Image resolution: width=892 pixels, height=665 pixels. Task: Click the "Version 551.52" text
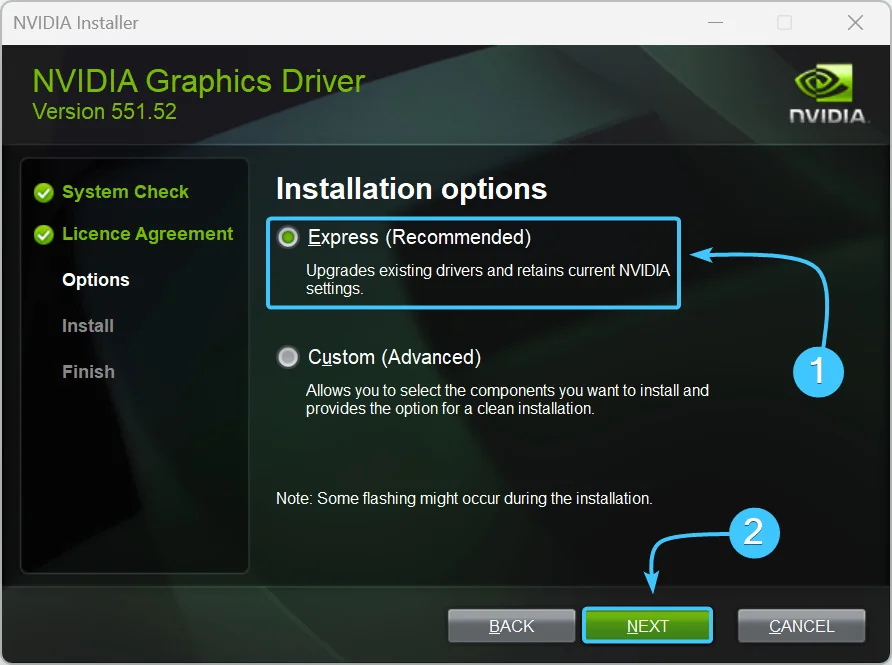pyautogui.click(x=105, y=111)
